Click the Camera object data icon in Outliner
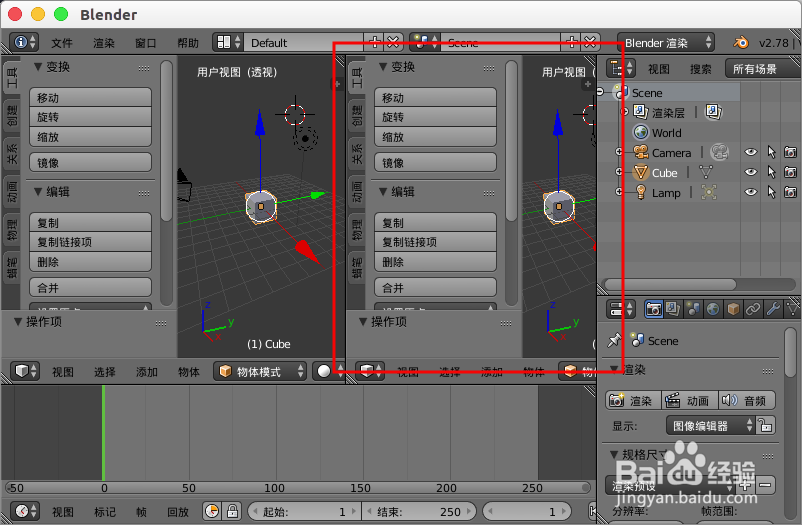The image size is (802, 525). click(x=720, y=152)
